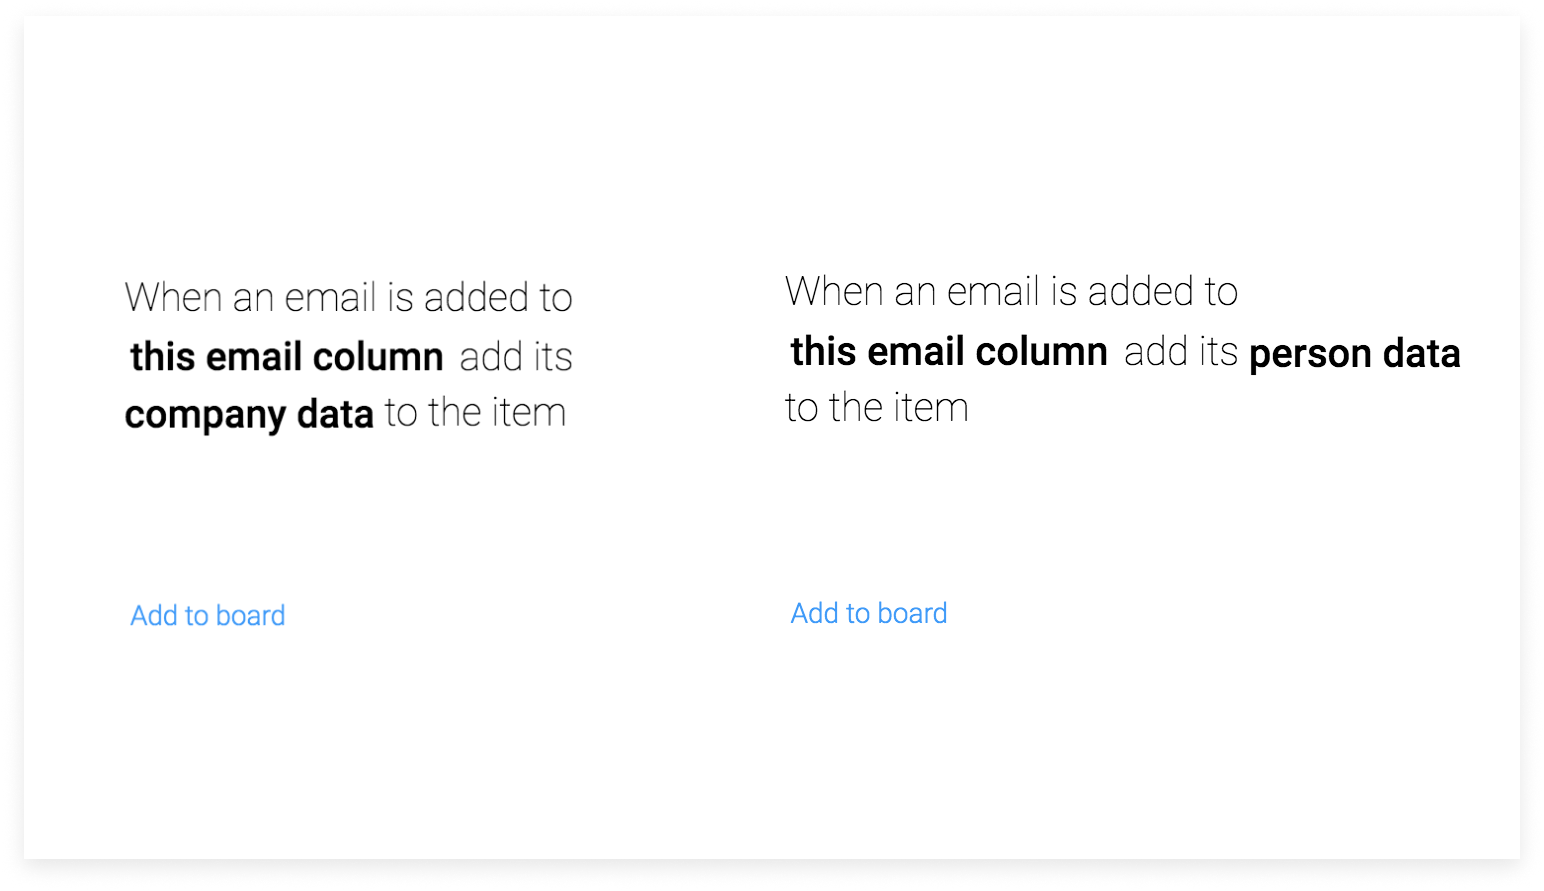Click 'to the item' after company data

point(476,412)
